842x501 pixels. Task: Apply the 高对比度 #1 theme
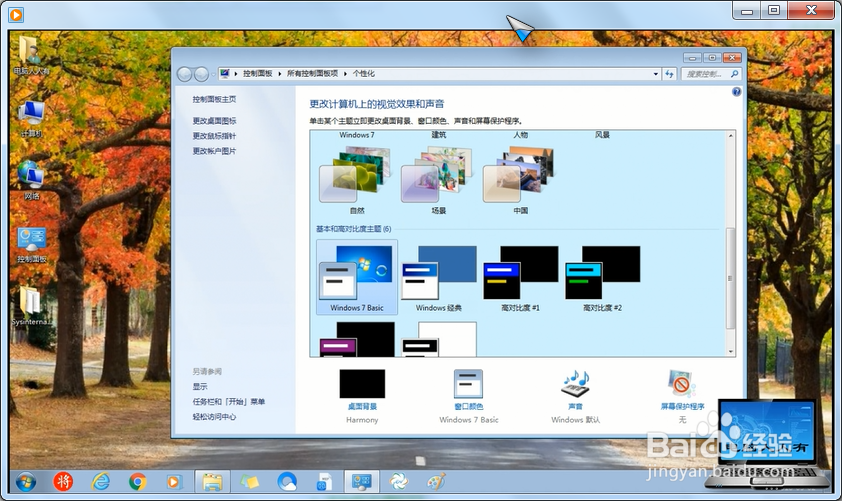(x=520, y=278)
